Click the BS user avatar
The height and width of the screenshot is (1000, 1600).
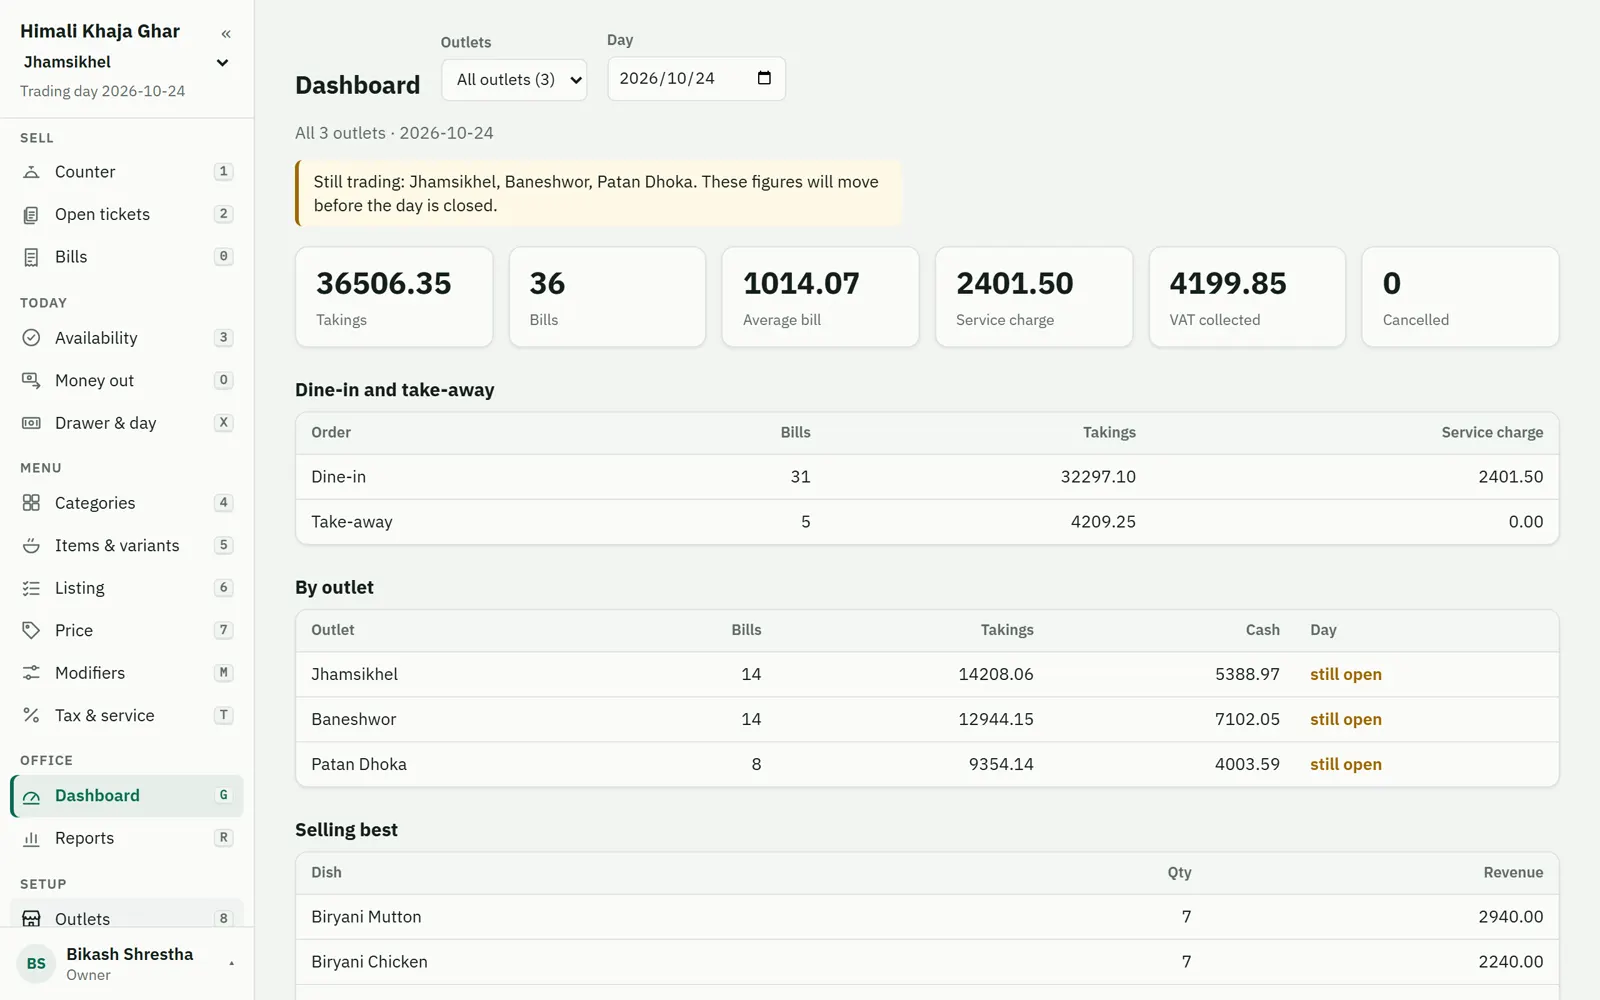36,964
